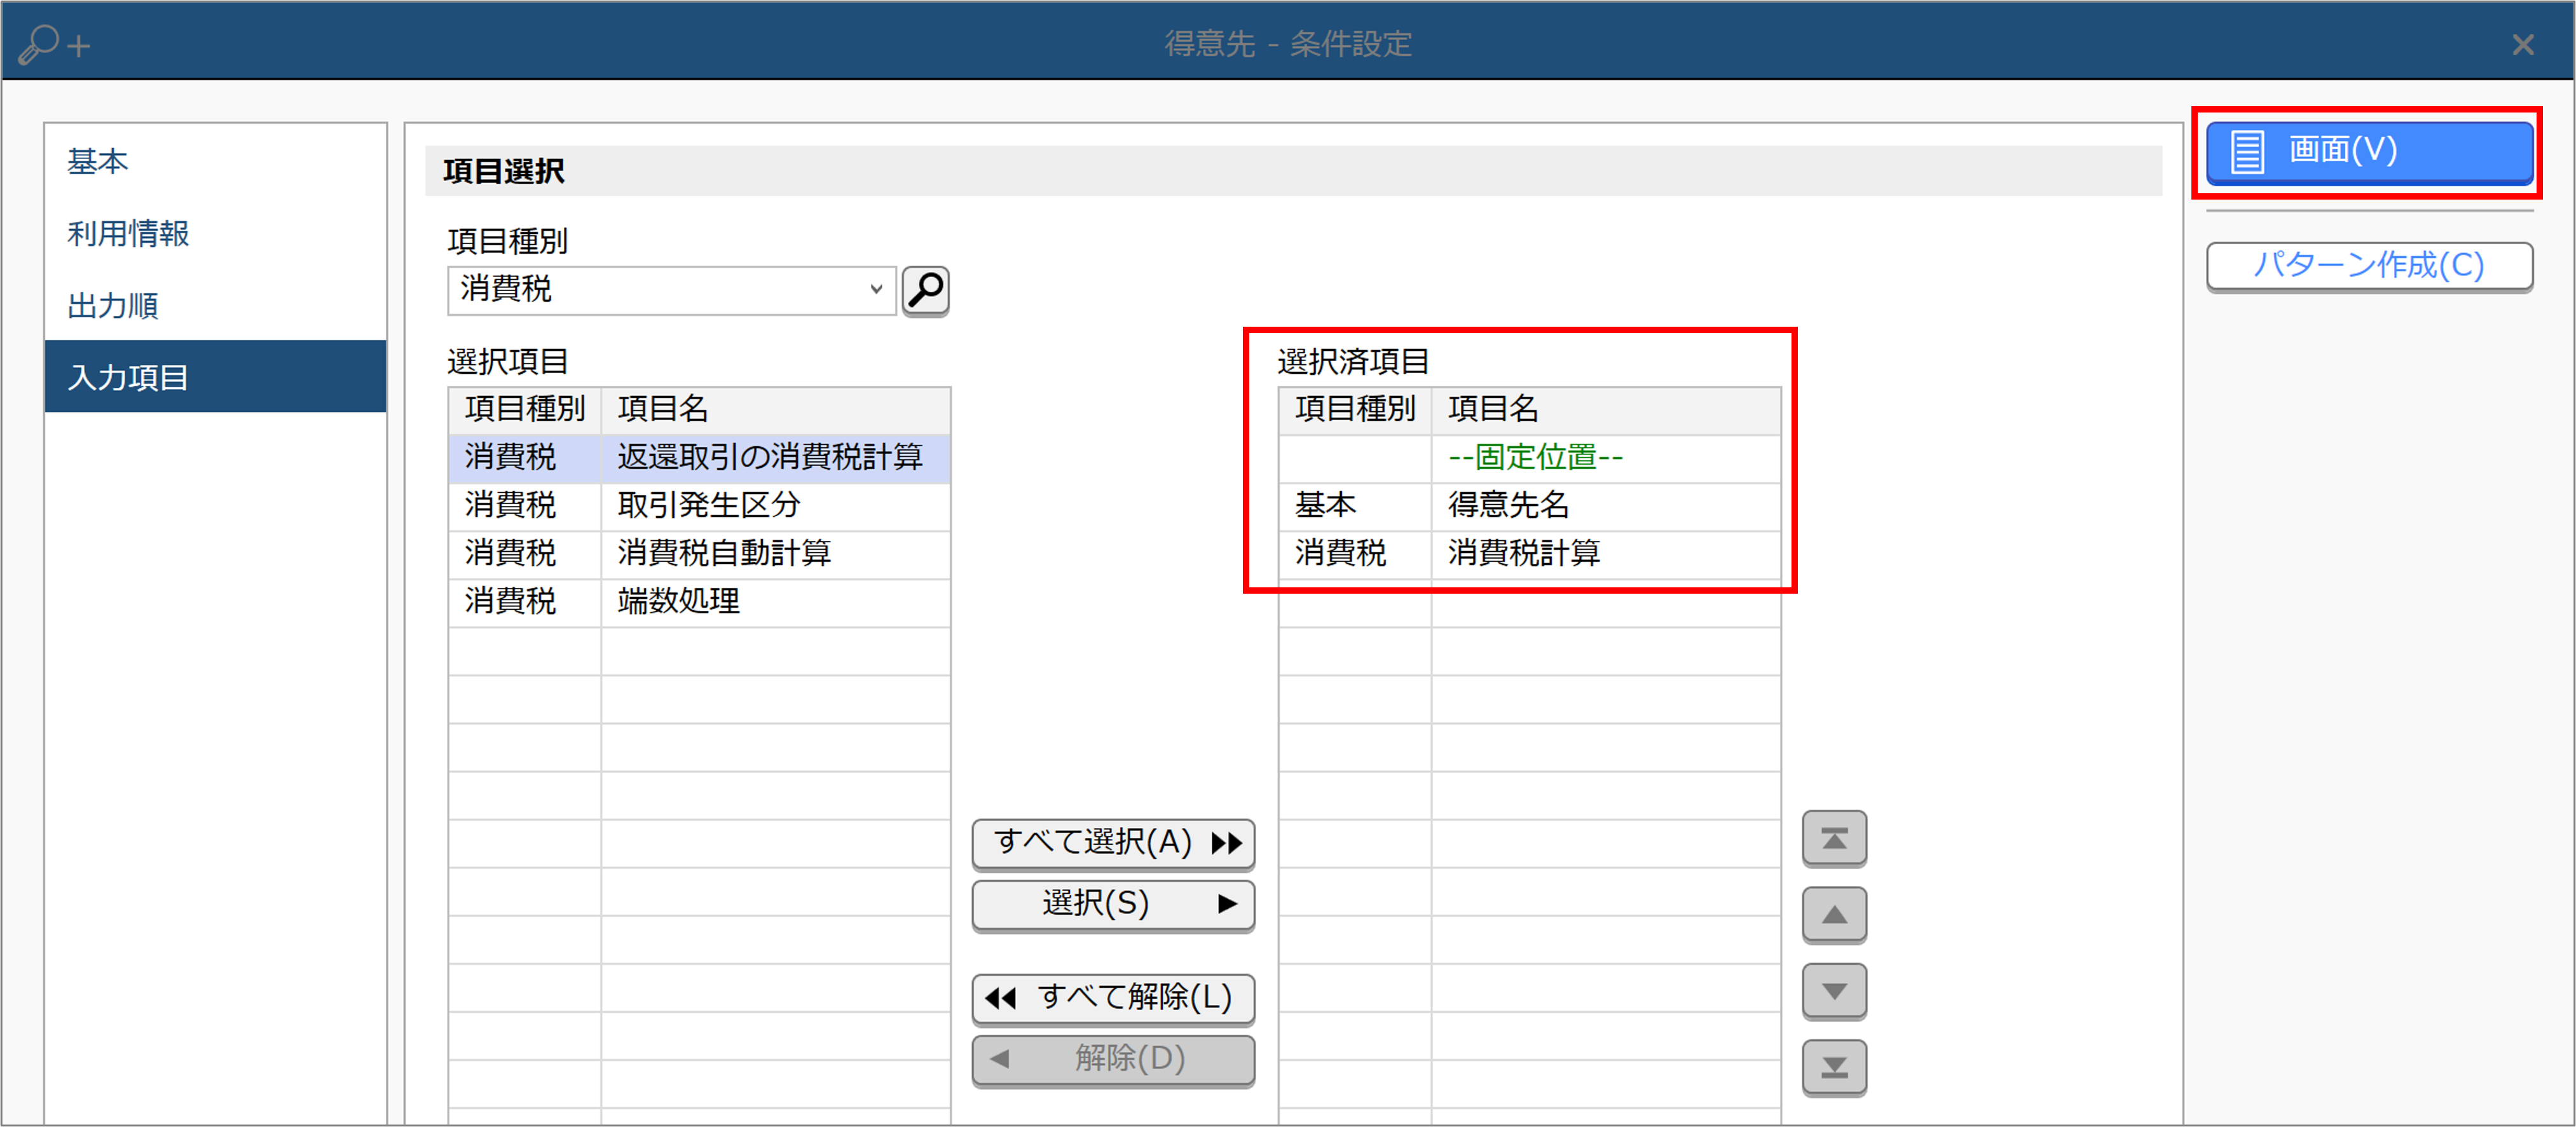Screen dimensions: 2576x1127
Task: Move selected item up one row
Action: pos(1834,915)
